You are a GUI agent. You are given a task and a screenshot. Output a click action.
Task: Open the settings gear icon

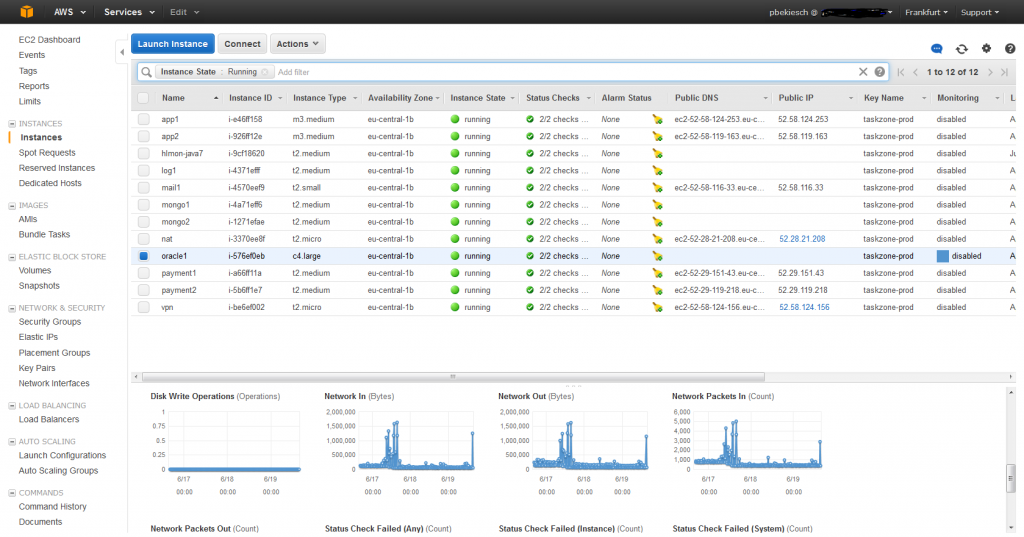click(986, 48)
